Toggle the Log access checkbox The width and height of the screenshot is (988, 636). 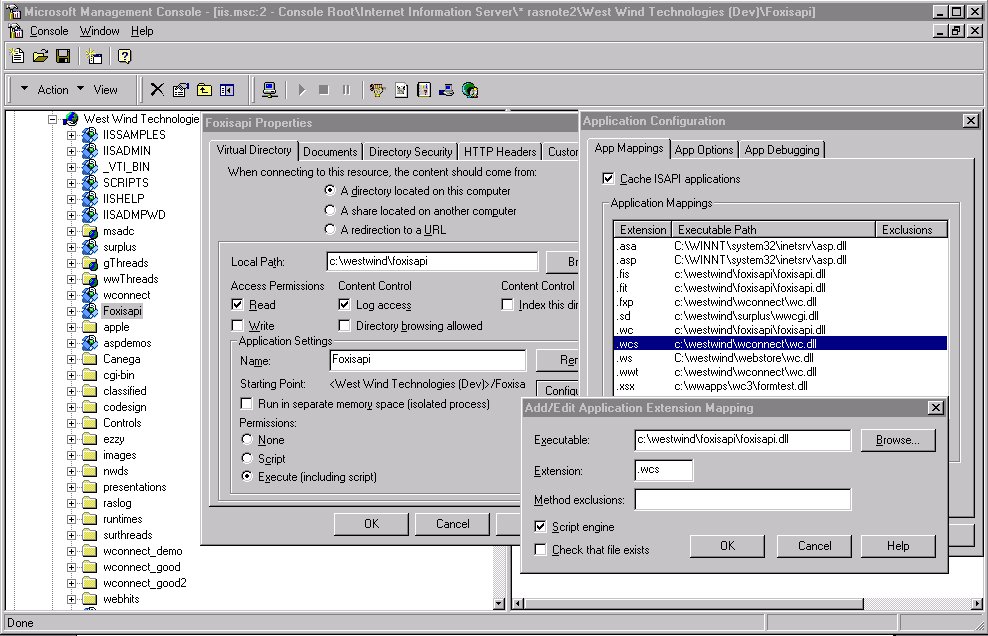(x=344, y=304)
